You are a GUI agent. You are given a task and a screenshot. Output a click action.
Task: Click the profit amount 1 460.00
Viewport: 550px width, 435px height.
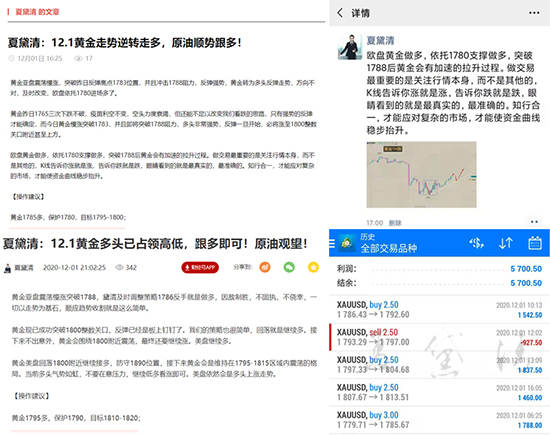click(530, 398)
